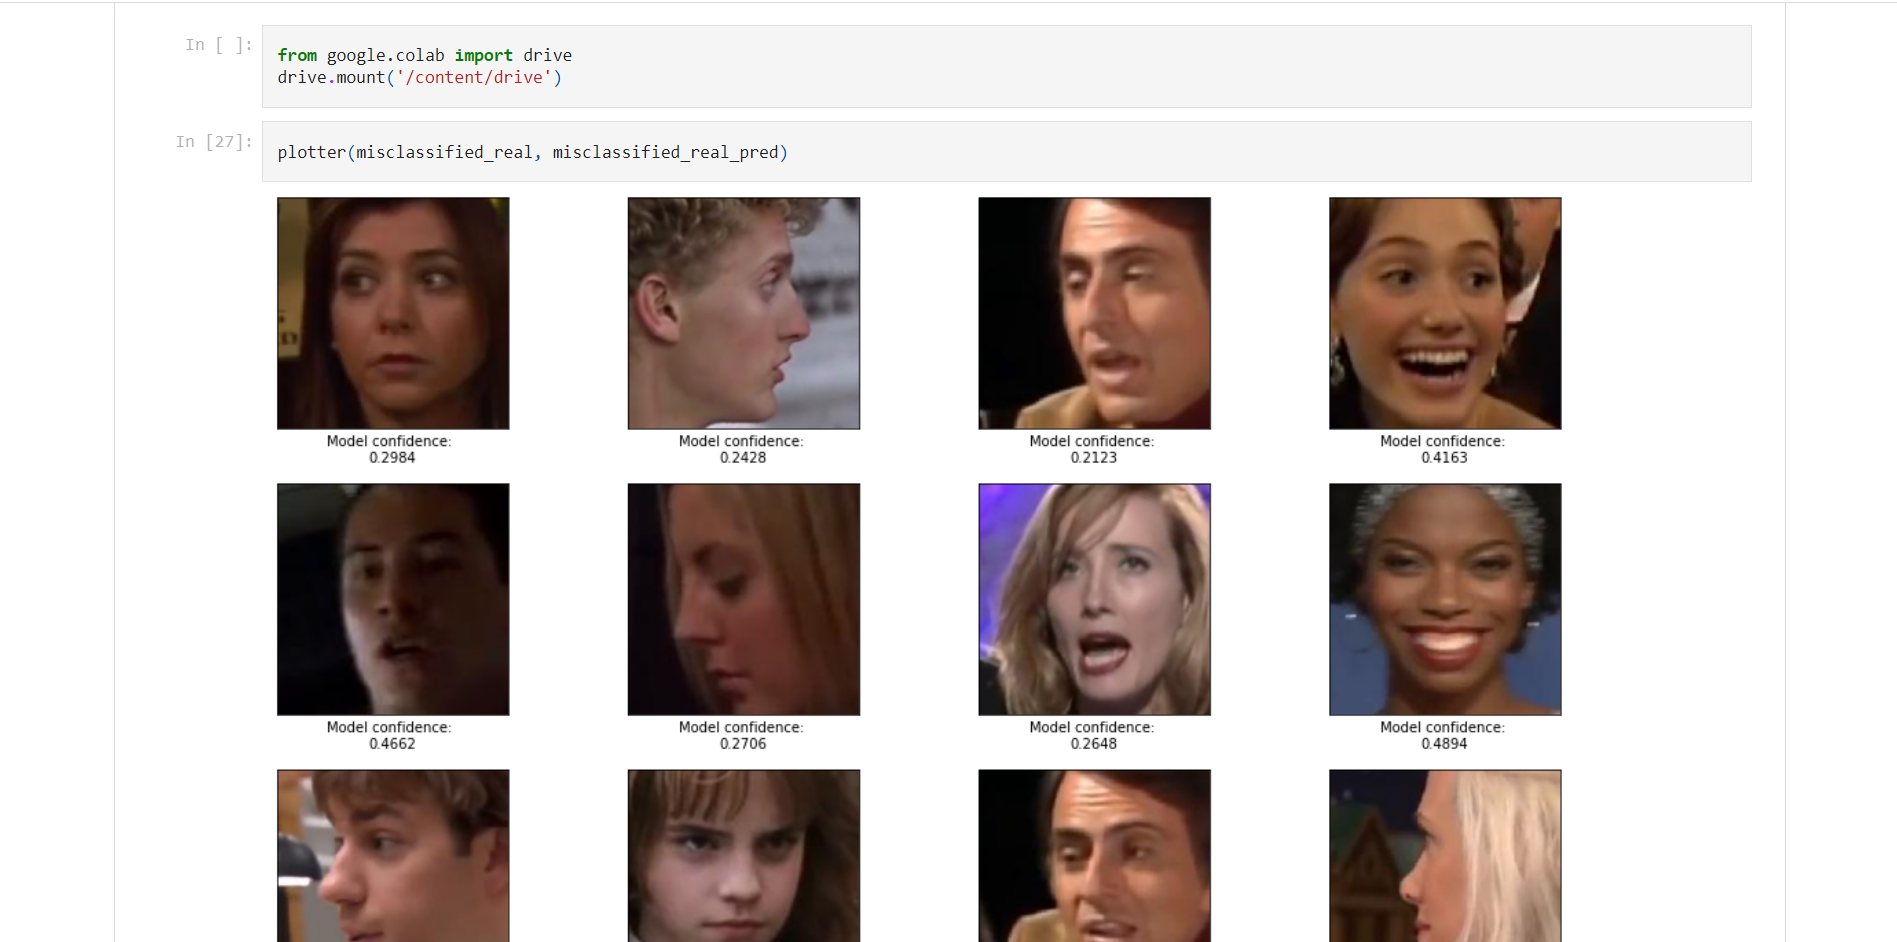Viewport: 1897px width, 942px height.
Task: Click the confidence value 0.2428
Action: 743,458
